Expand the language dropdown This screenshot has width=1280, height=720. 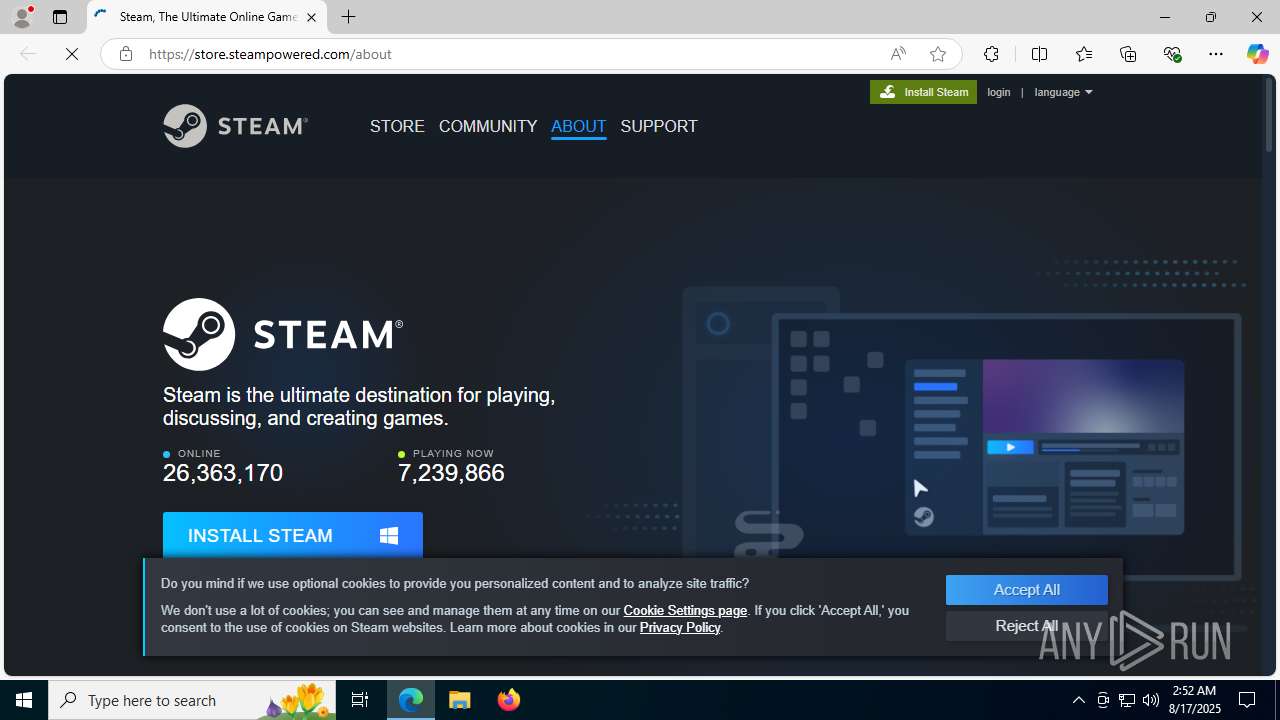tap(1063, 92)
